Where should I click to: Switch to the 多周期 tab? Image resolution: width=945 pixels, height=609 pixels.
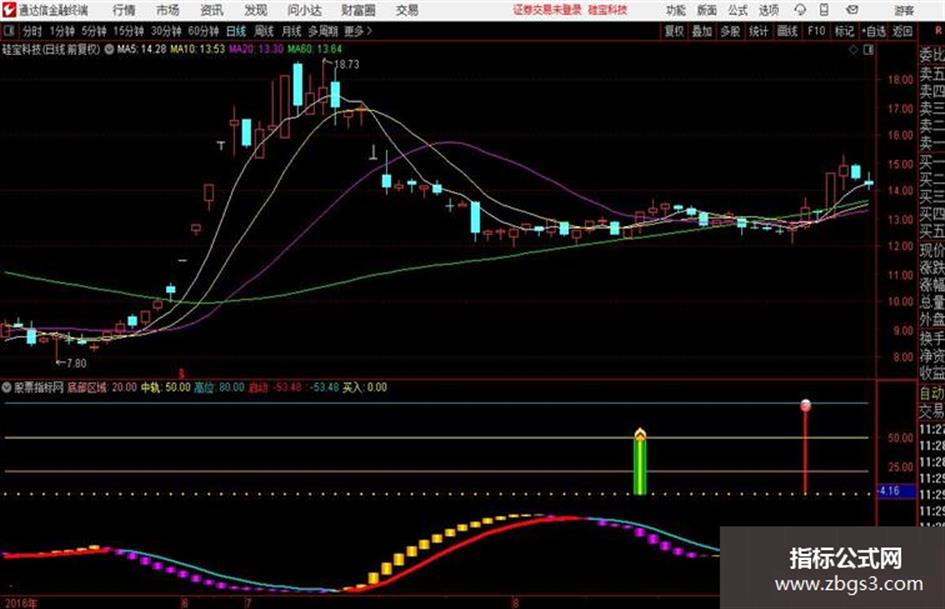click(324, 31)
